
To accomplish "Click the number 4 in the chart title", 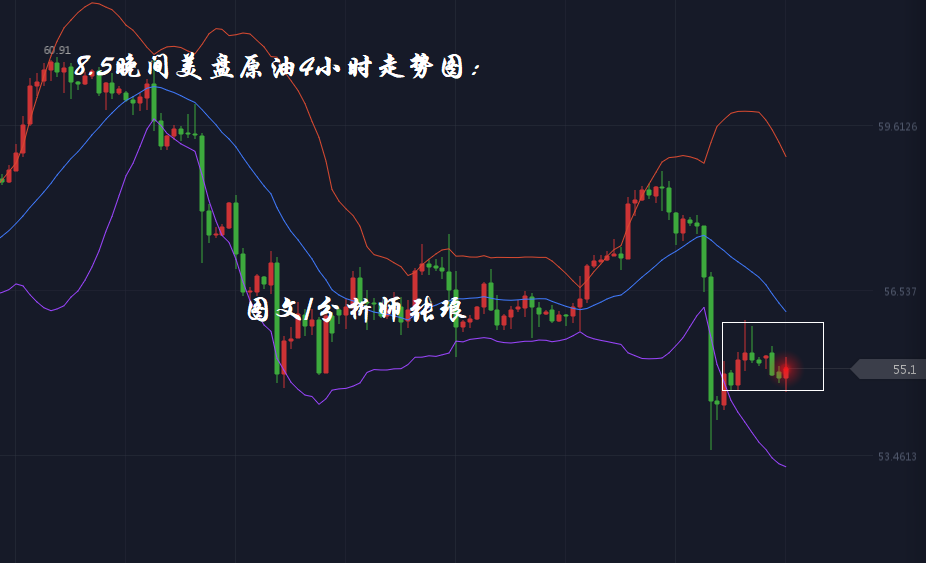I will 307,68.
